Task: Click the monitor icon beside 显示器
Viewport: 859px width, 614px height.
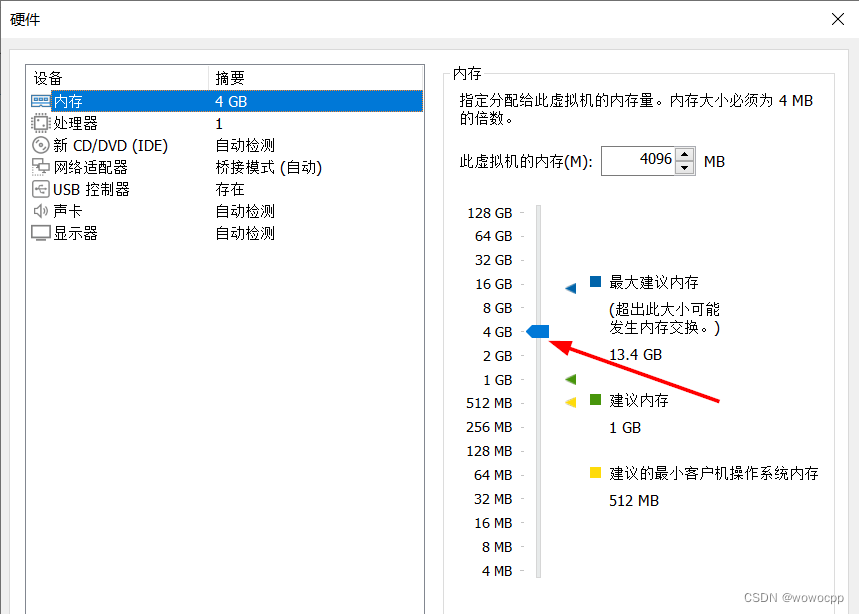Action: point(38,233)
